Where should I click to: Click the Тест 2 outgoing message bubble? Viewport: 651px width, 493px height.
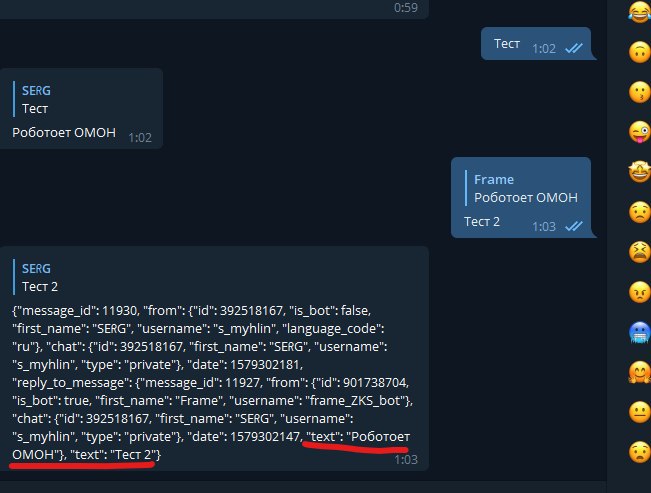521,197
